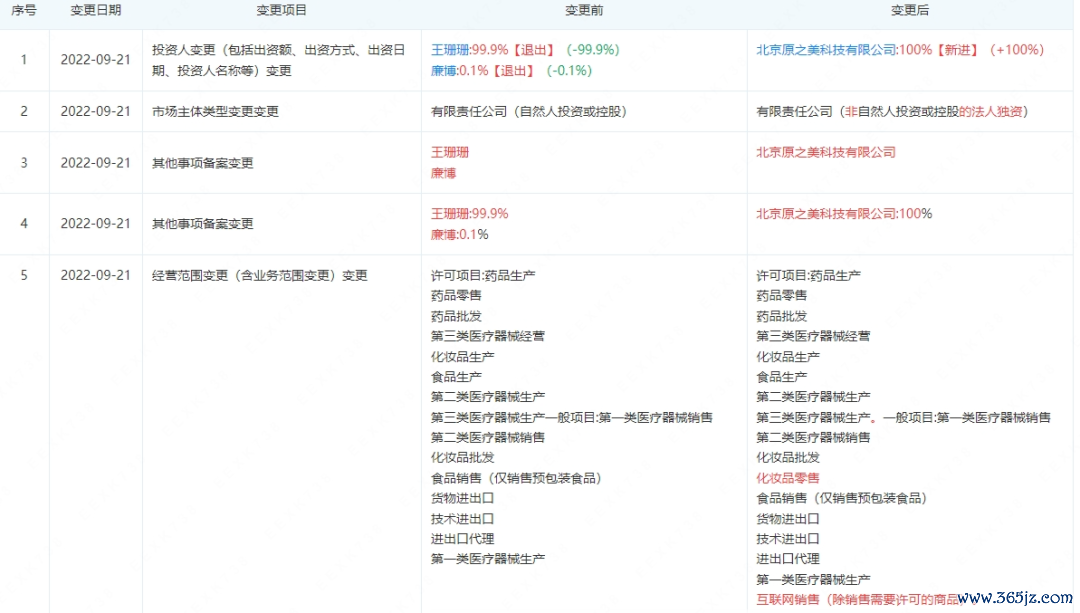1080x613 pixels.
Task: Click red 北京原之美科技有限公司 in row 3
Action: [x=825, y=152]
